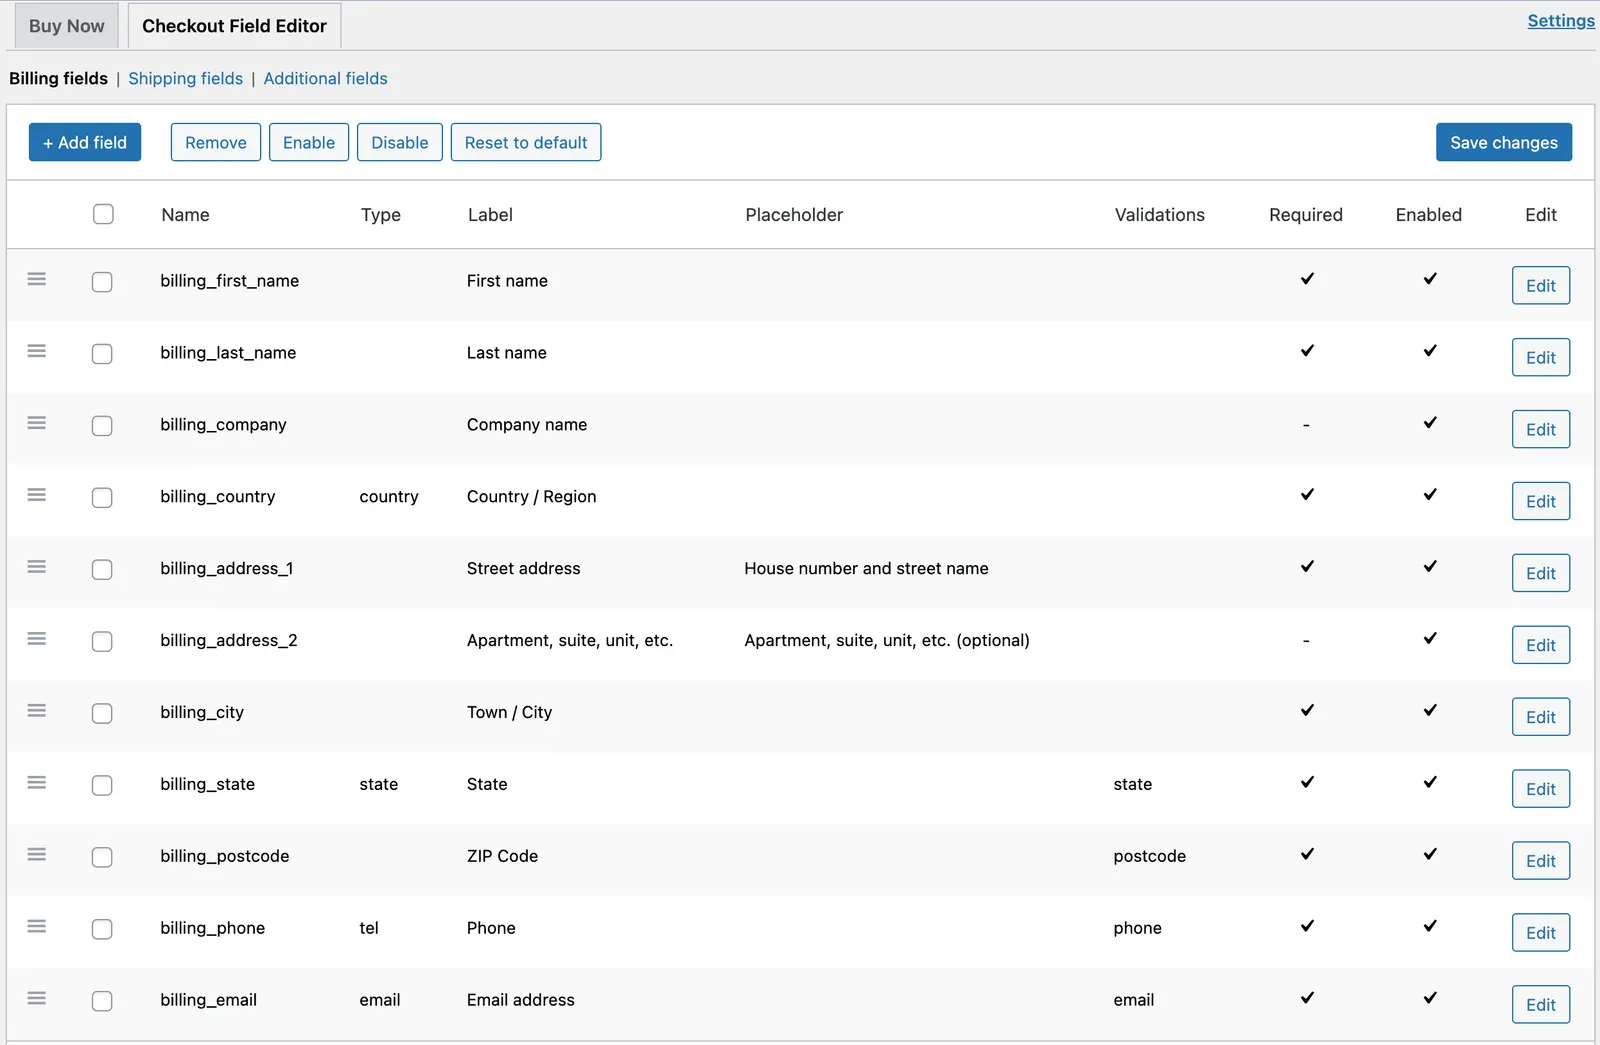The height and width of the screenshot is (1045, 1600).
Task: Click drag handle for billing_state row
Action: pos(37,783)
